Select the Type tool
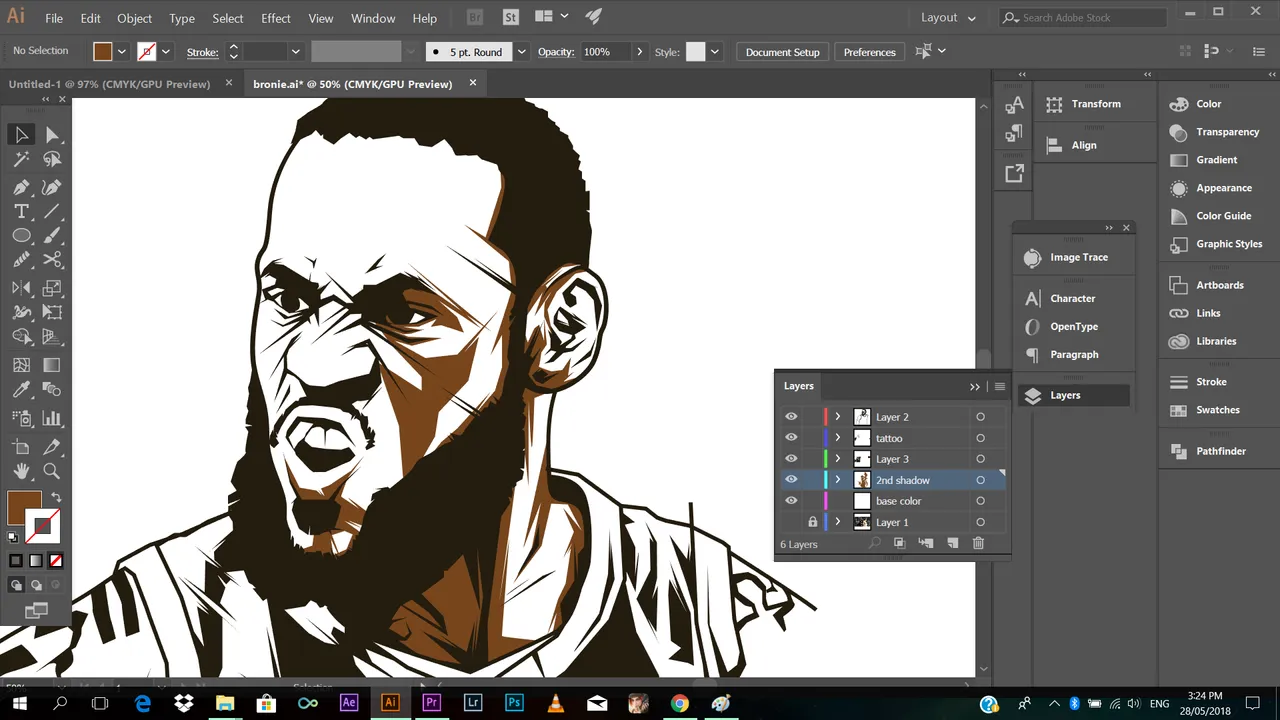 21,211
